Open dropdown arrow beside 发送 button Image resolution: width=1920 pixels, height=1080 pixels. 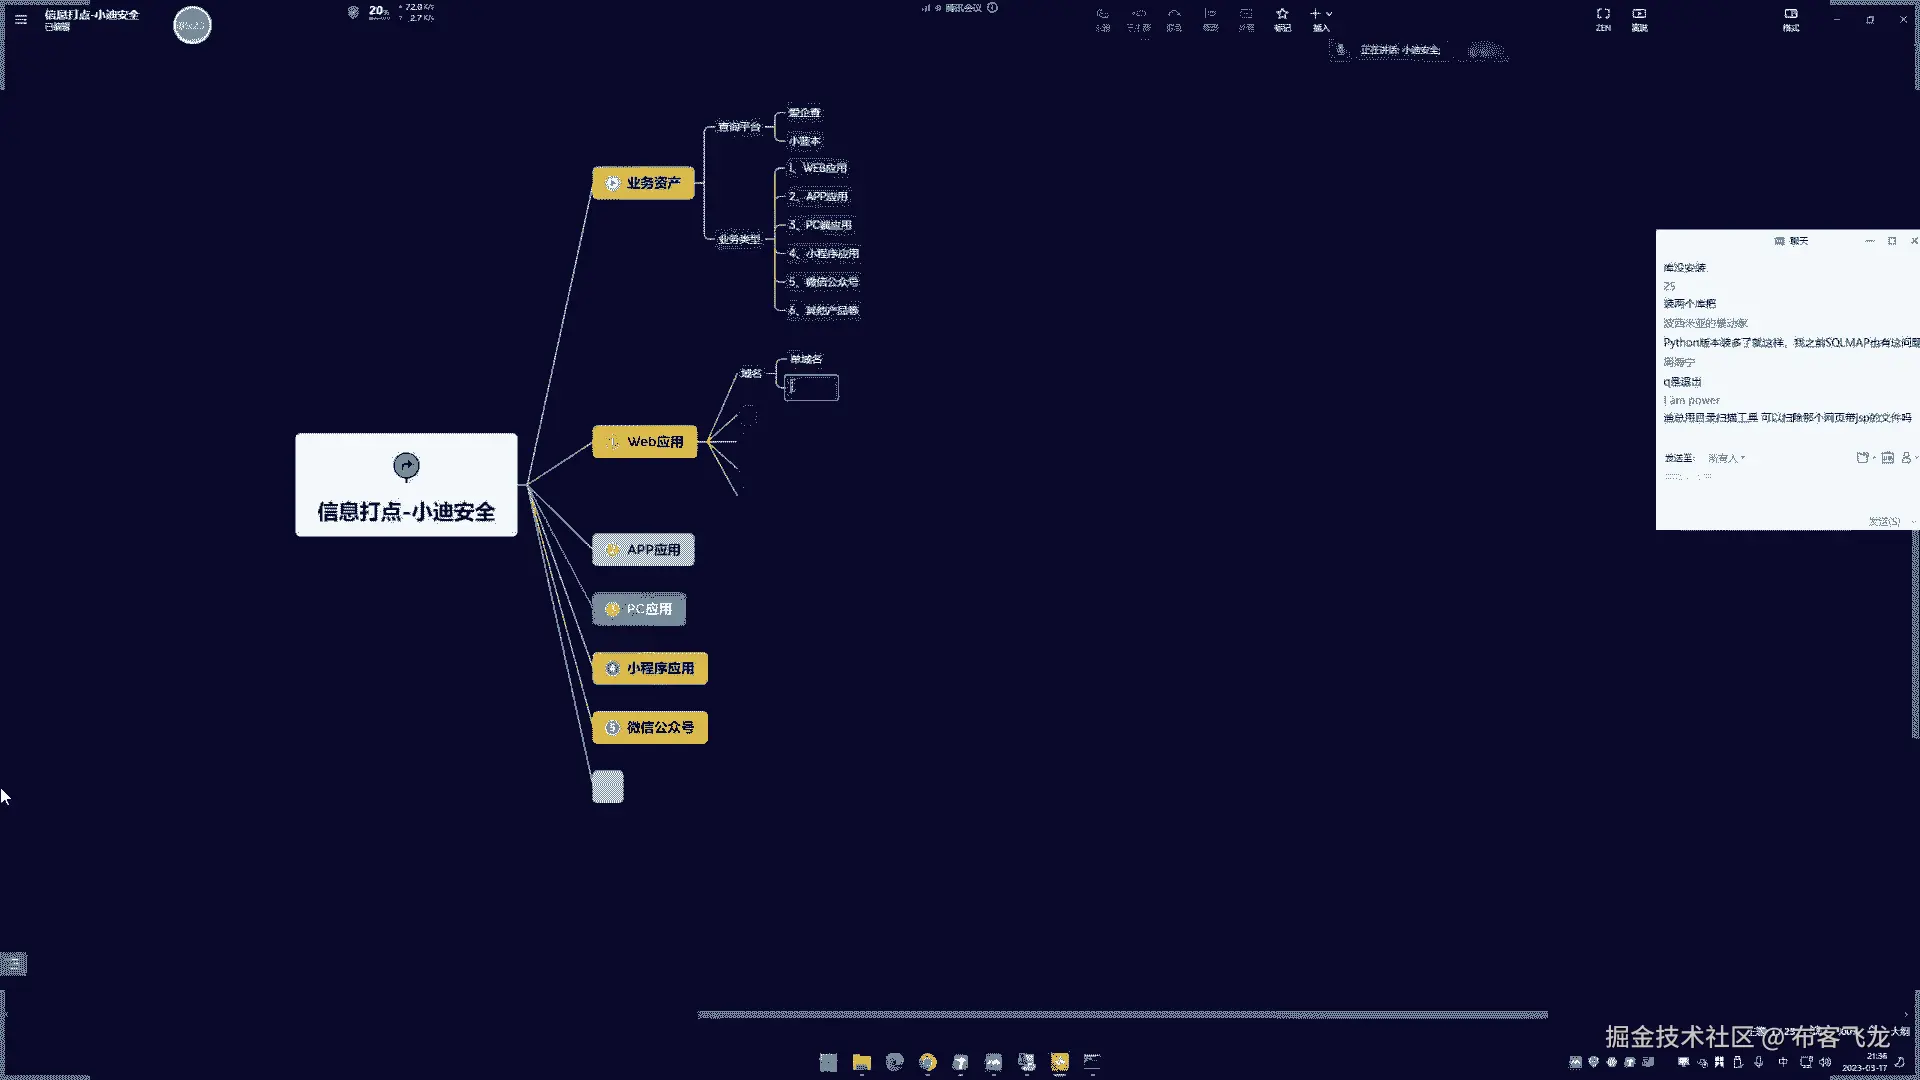1913,521
